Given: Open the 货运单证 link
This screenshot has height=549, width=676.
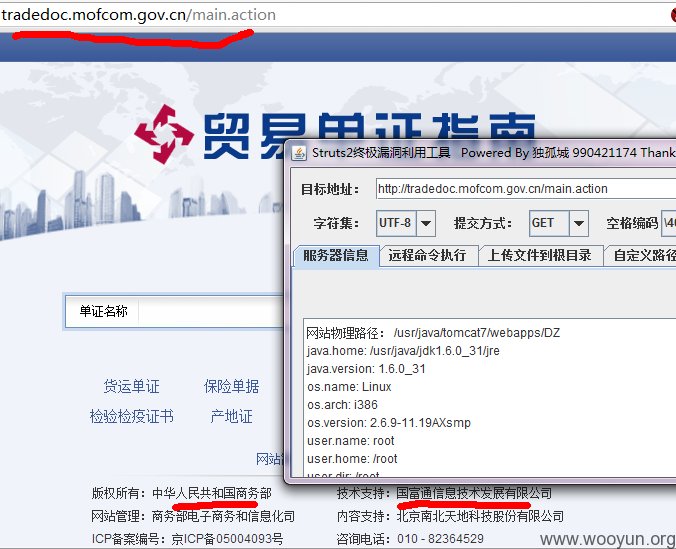Looking at the screenshot, I should click(x=131, y=386).
